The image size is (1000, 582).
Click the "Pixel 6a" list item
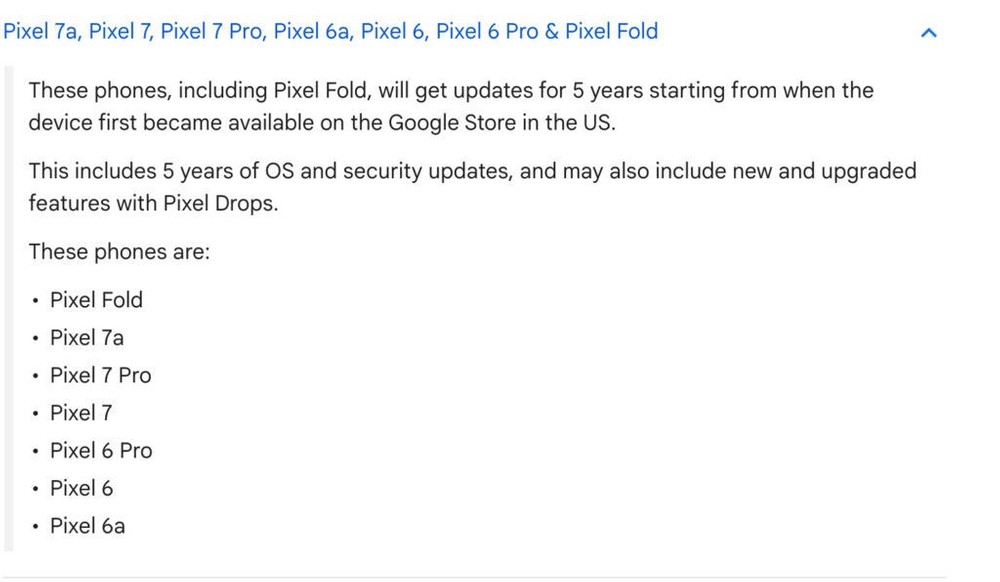(x=87, y=526)
